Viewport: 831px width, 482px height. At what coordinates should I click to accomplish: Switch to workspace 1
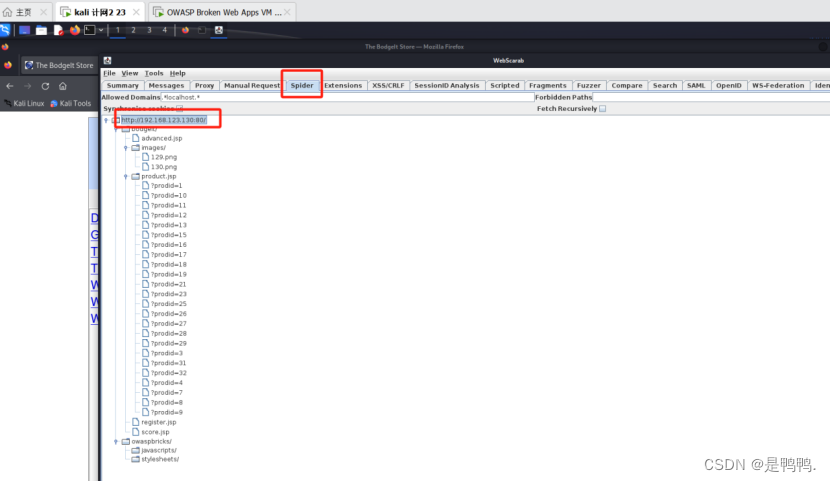118,30
